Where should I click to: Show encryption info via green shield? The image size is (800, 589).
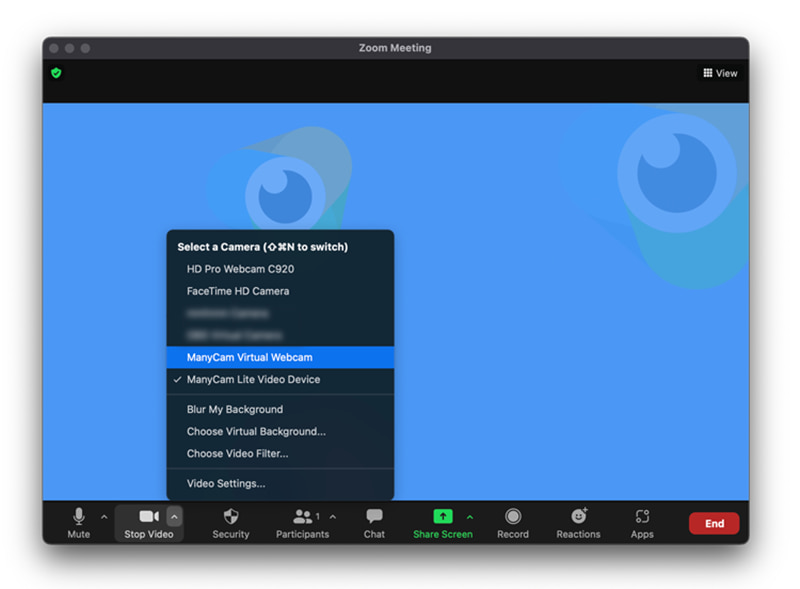(56, 73)
